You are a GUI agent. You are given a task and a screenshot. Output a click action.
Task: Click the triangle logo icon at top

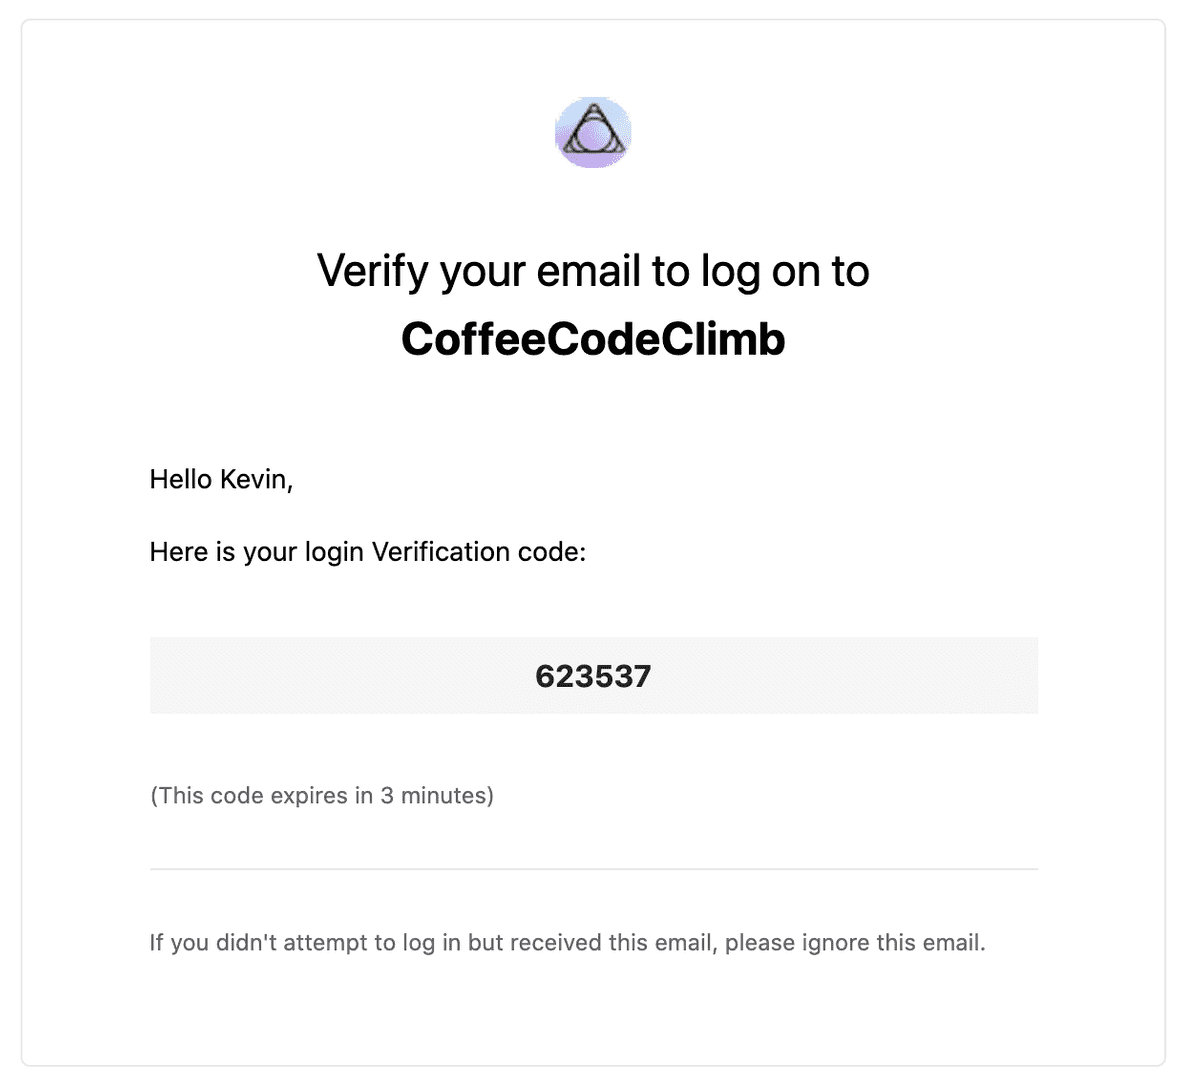pyautogui.click(x=593, y=133)
